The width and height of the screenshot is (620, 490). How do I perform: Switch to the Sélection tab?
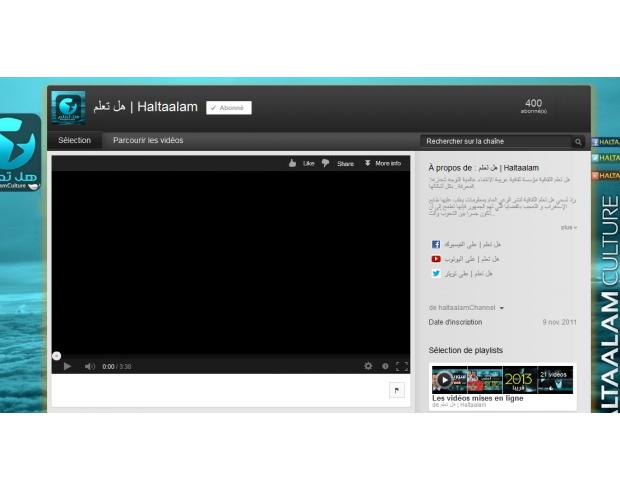[x=74, y=140]
